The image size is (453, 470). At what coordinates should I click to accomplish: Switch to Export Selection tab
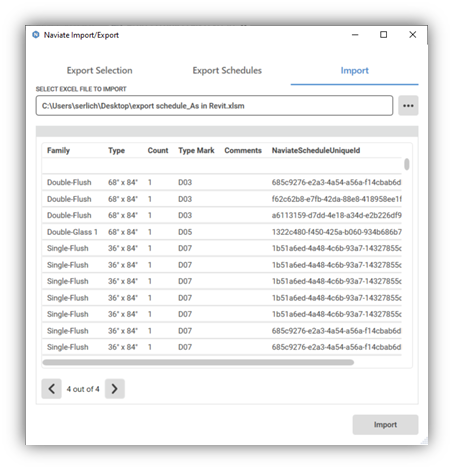click(x=99, y=70)
